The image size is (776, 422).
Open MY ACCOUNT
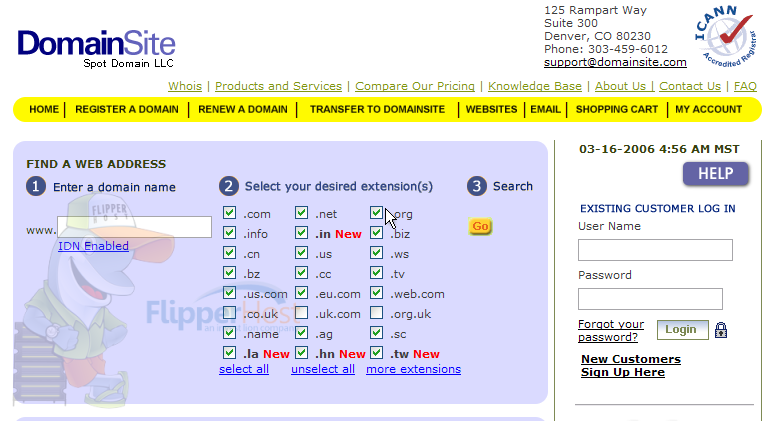coord(708,109)
